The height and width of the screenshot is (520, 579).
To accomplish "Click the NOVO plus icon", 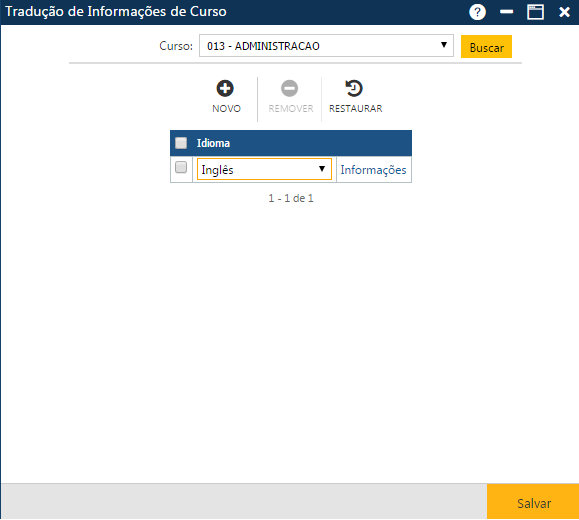I will pyautogui.click(x=225, y=88).
